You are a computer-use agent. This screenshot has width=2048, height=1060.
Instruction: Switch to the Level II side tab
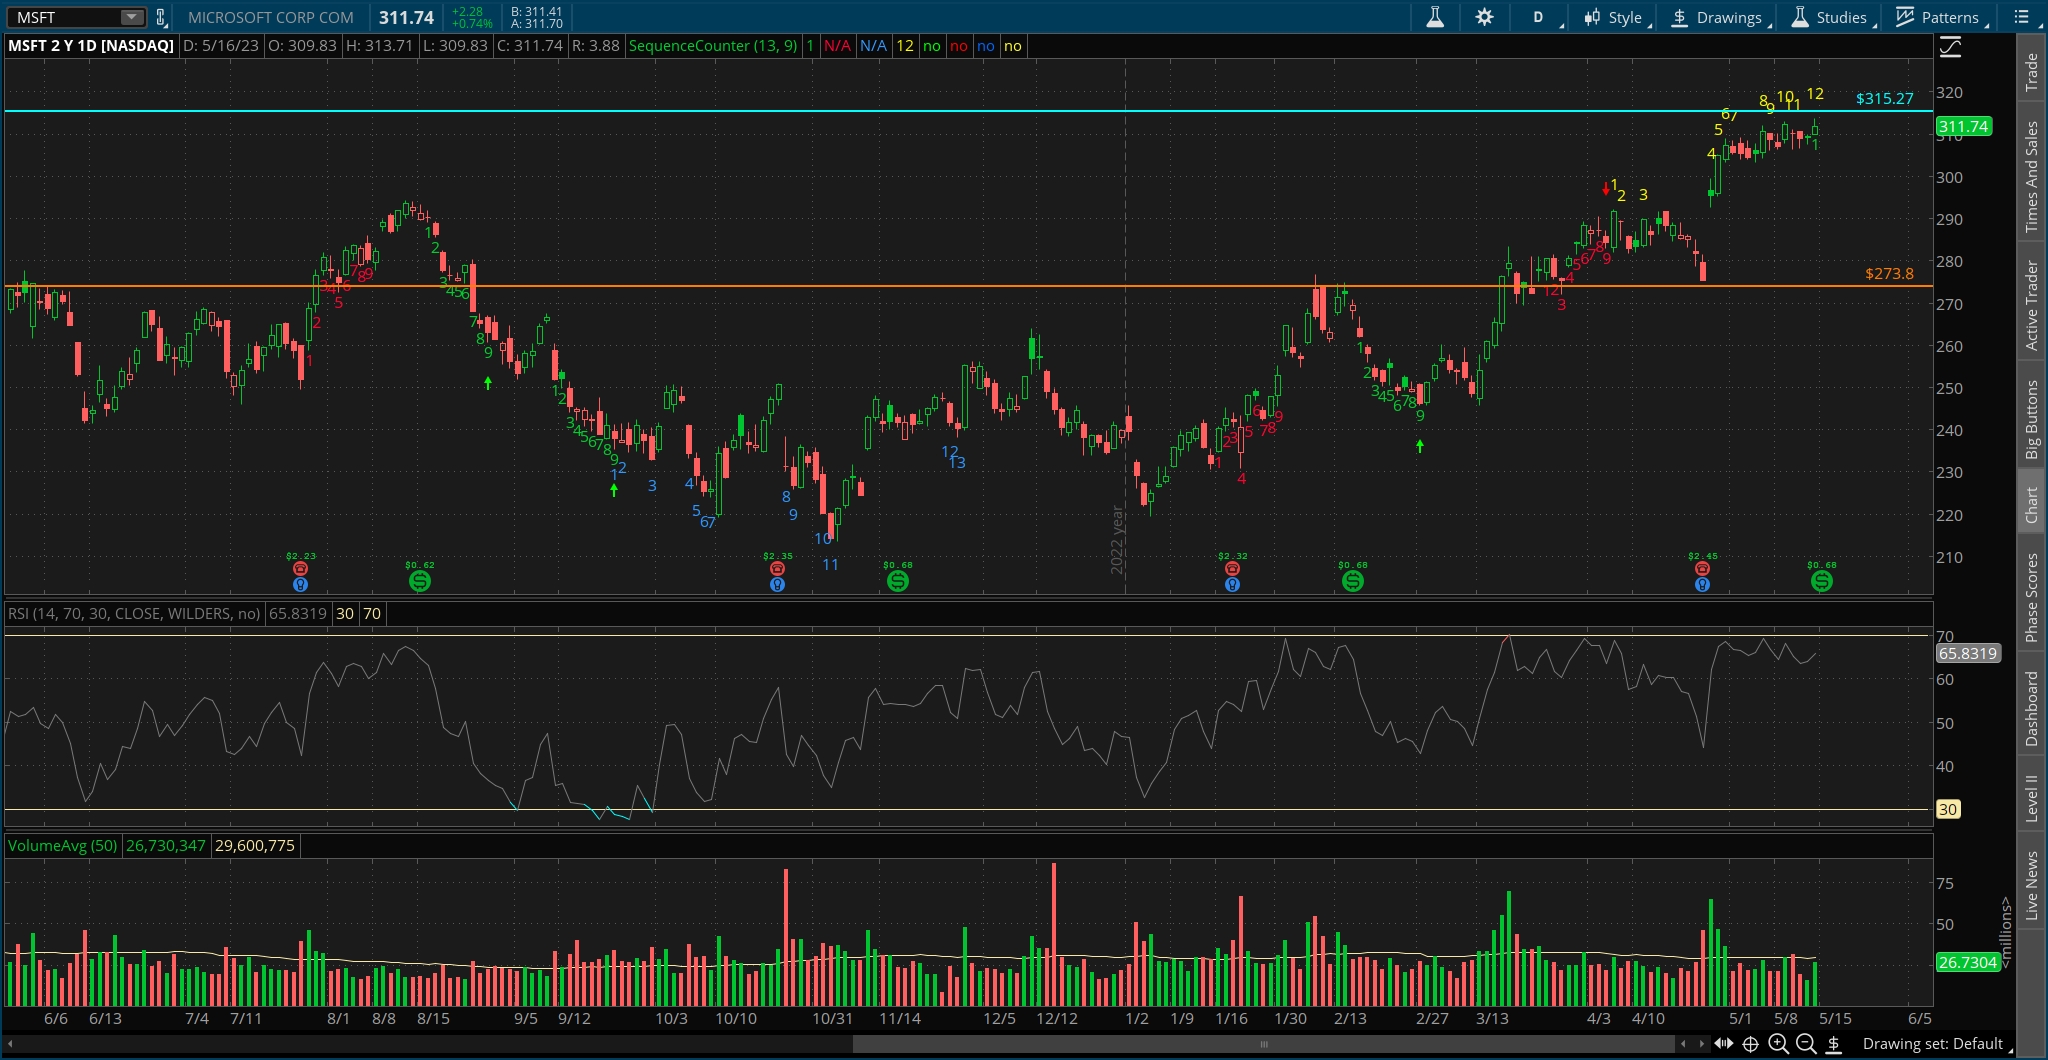(2031, 798)
